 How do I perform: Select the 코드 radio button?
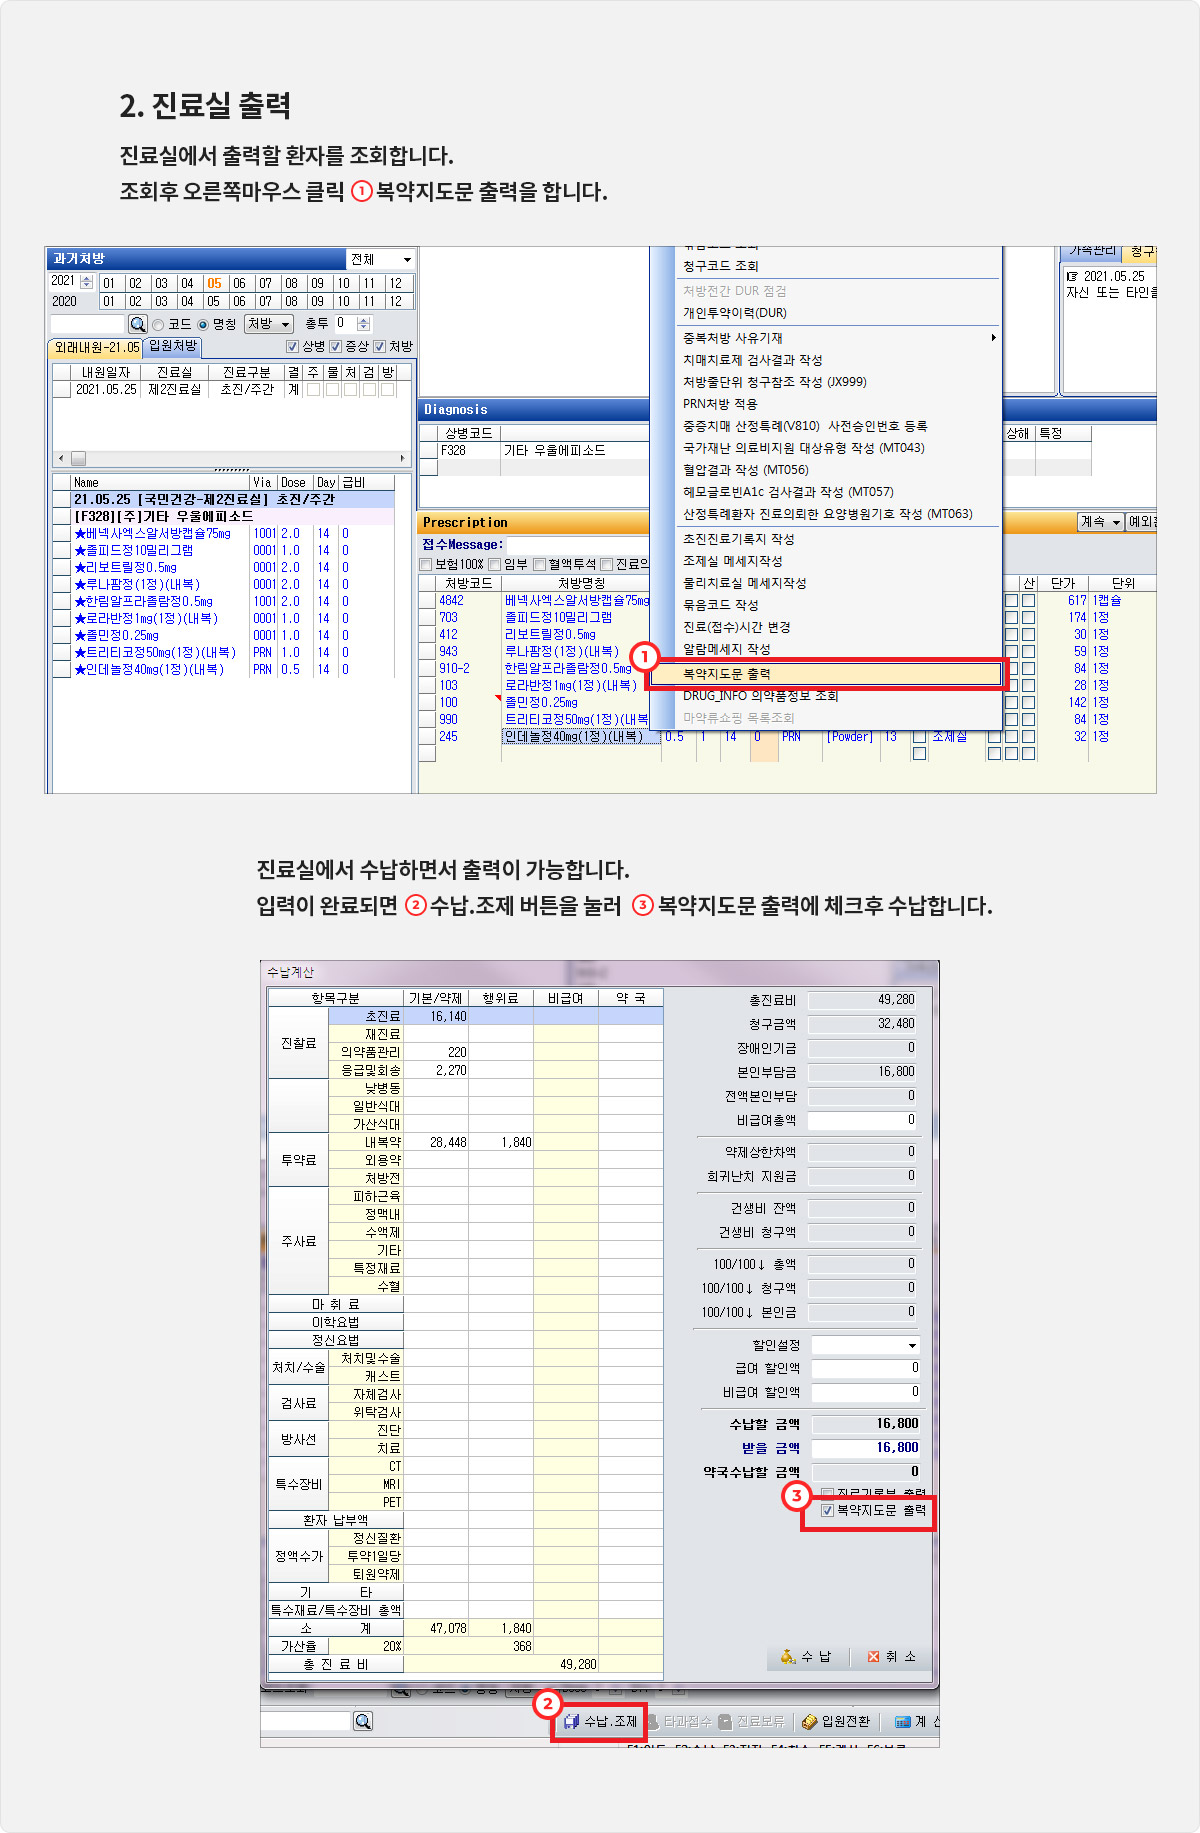(158, 325)
